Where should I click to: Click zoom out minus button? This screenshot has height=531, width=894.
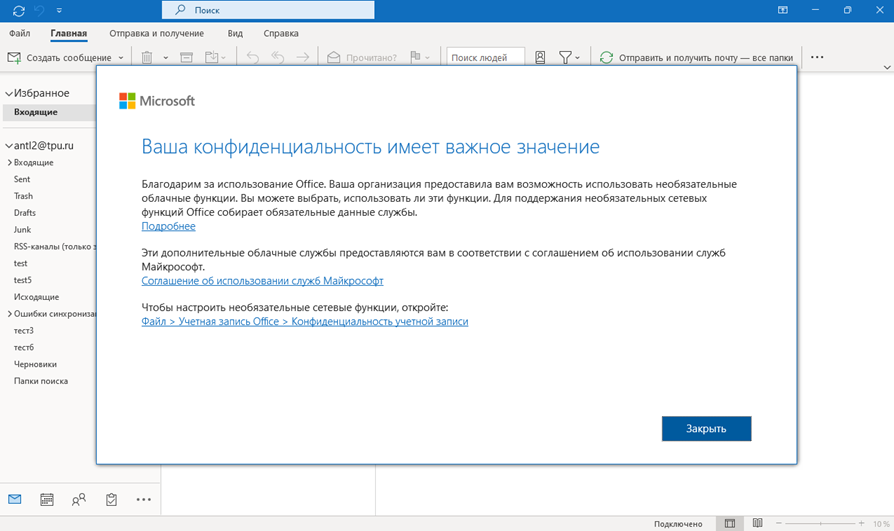coord(779,524)
